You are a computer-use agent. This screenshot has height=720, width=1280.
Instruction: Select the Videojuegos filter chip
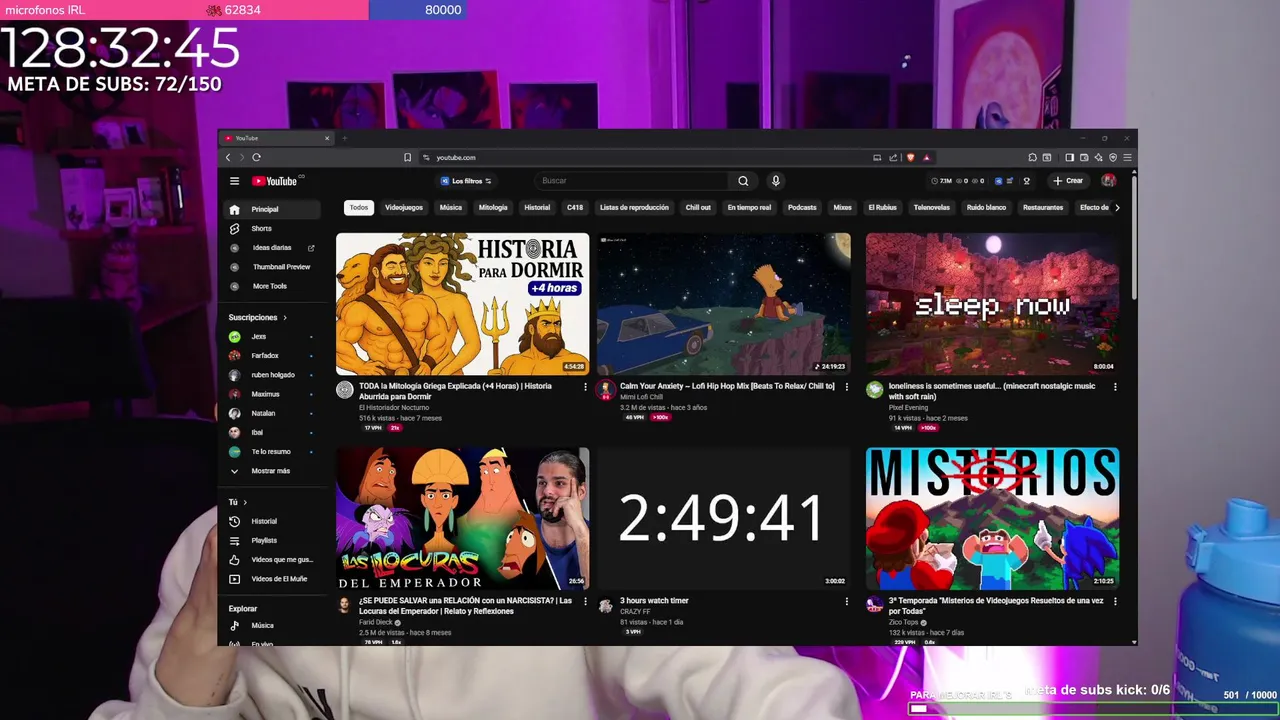point(404,208)
